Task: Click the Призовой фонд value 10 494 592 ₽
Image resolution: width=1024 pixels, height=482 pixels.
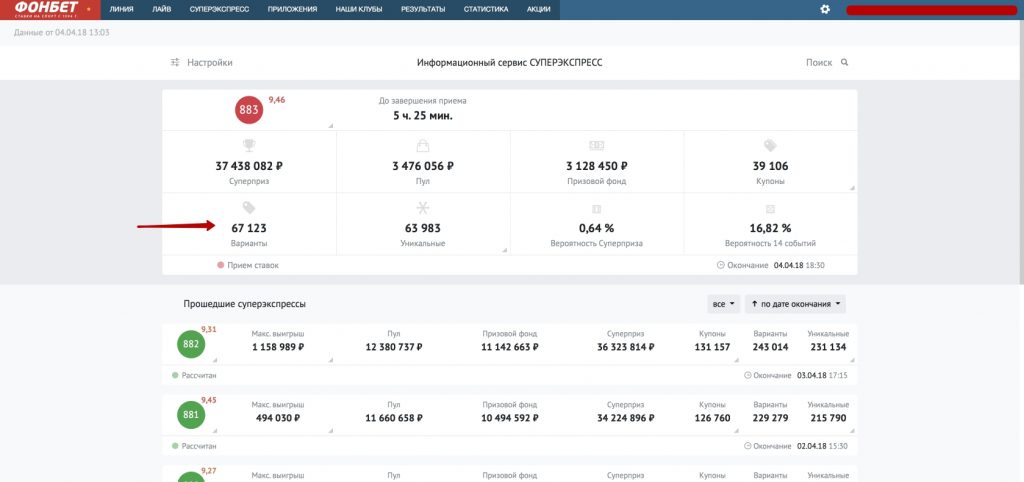Action: point(509,418)
